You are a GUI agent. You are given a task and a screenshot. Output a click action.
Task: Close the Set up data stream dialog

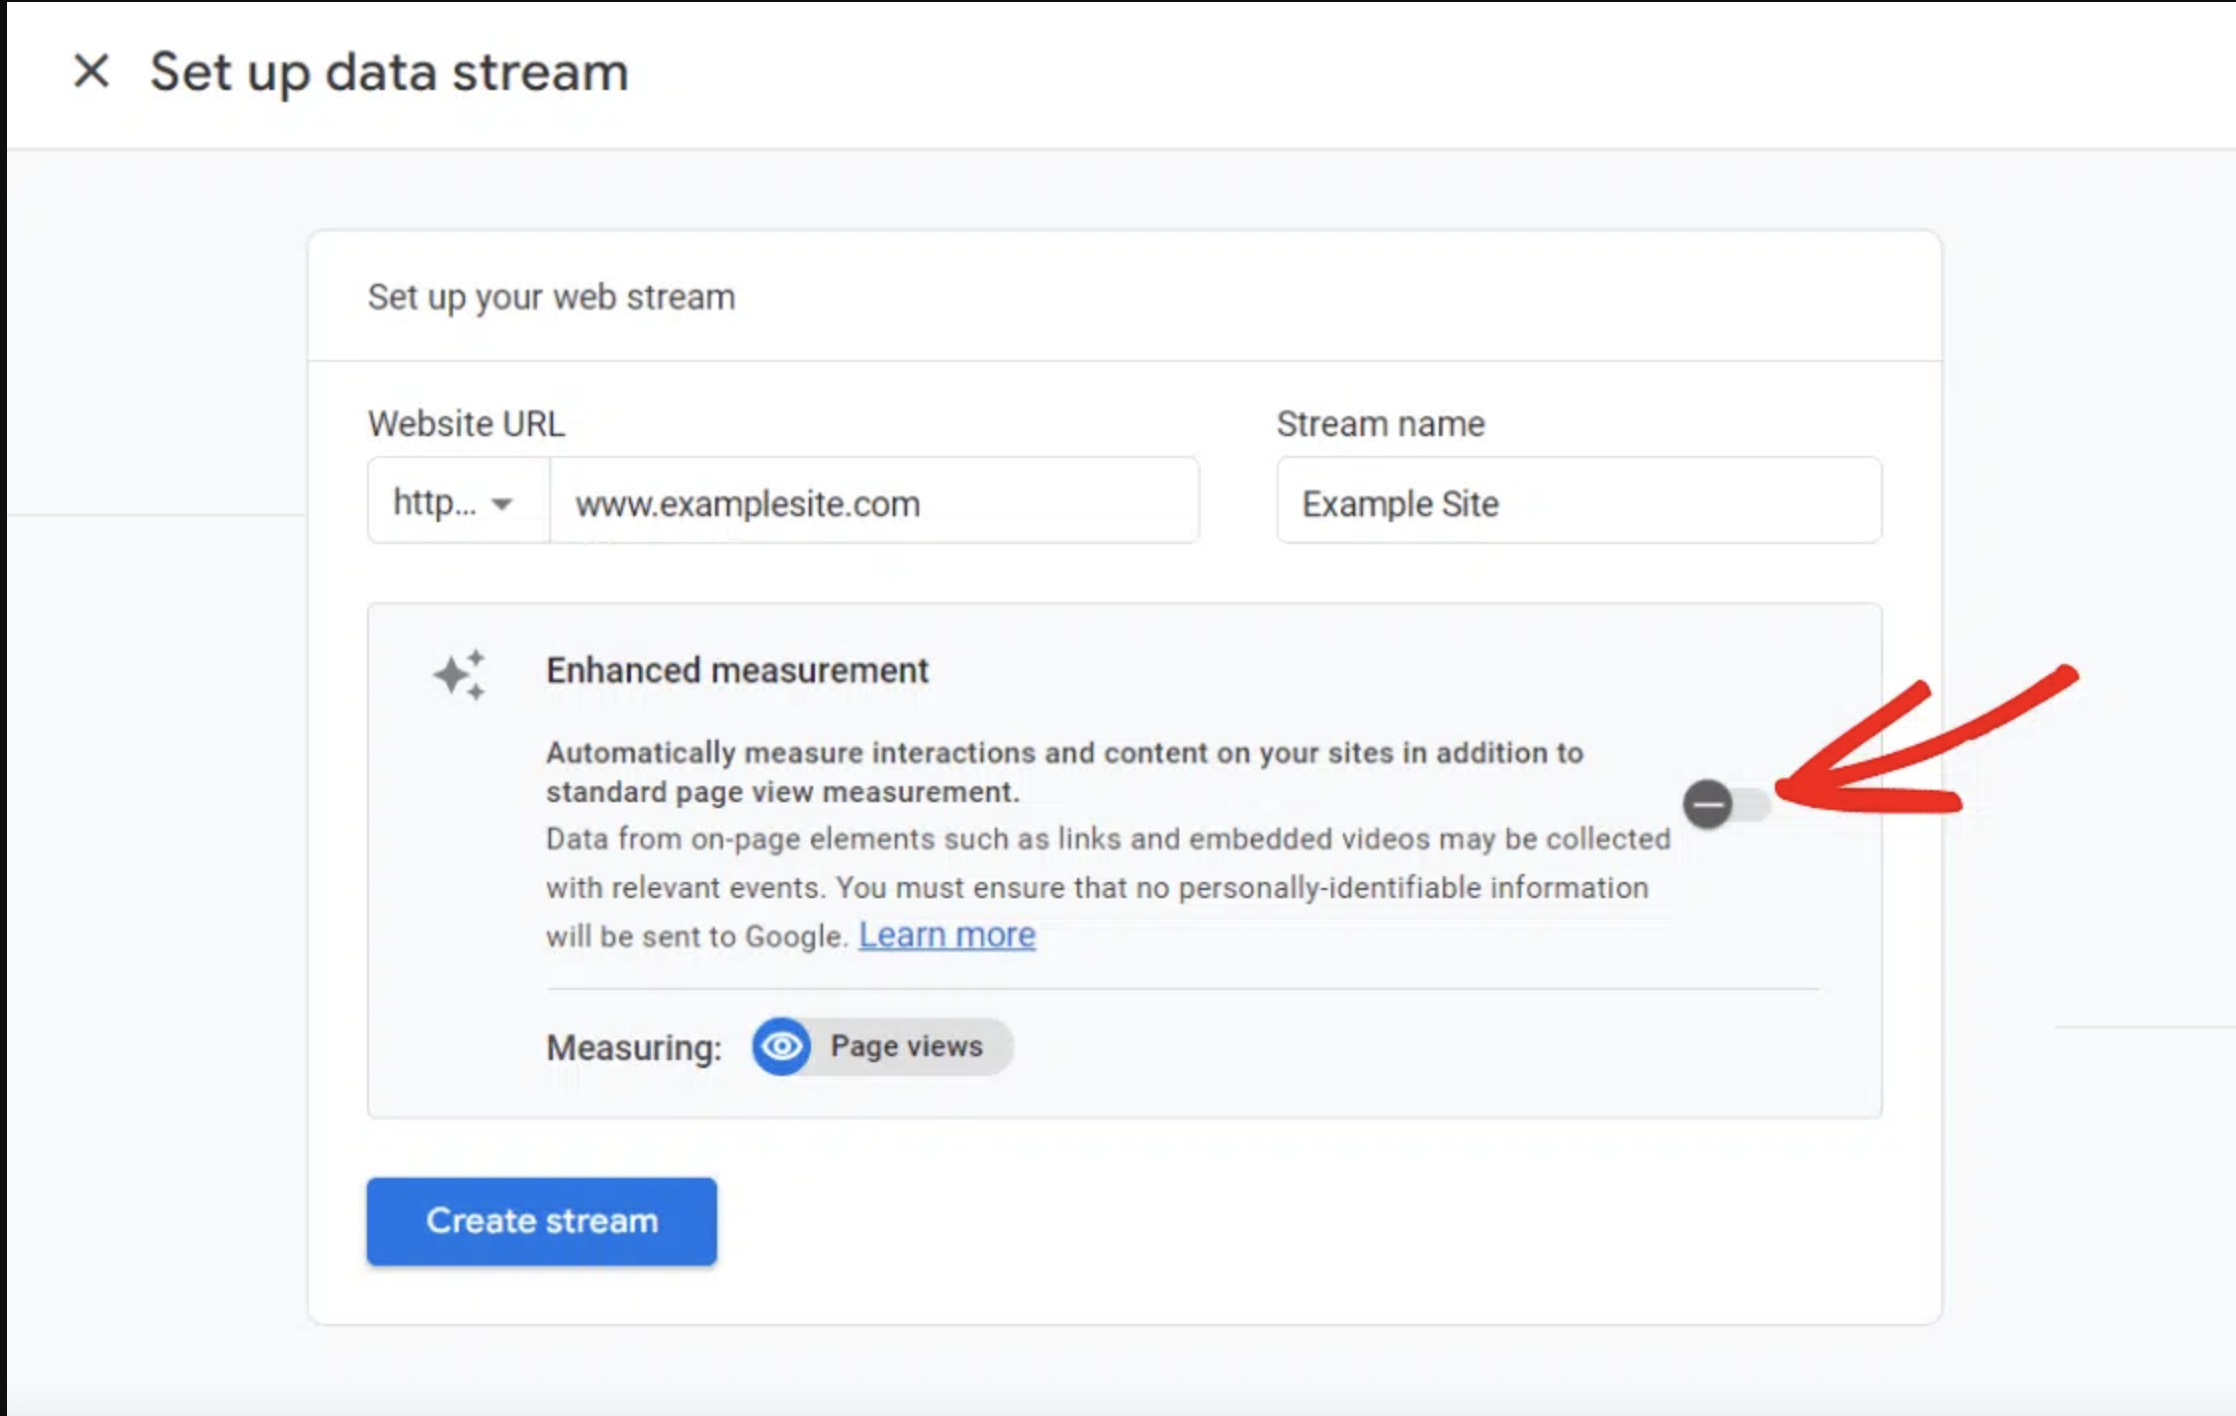point(91,71)
